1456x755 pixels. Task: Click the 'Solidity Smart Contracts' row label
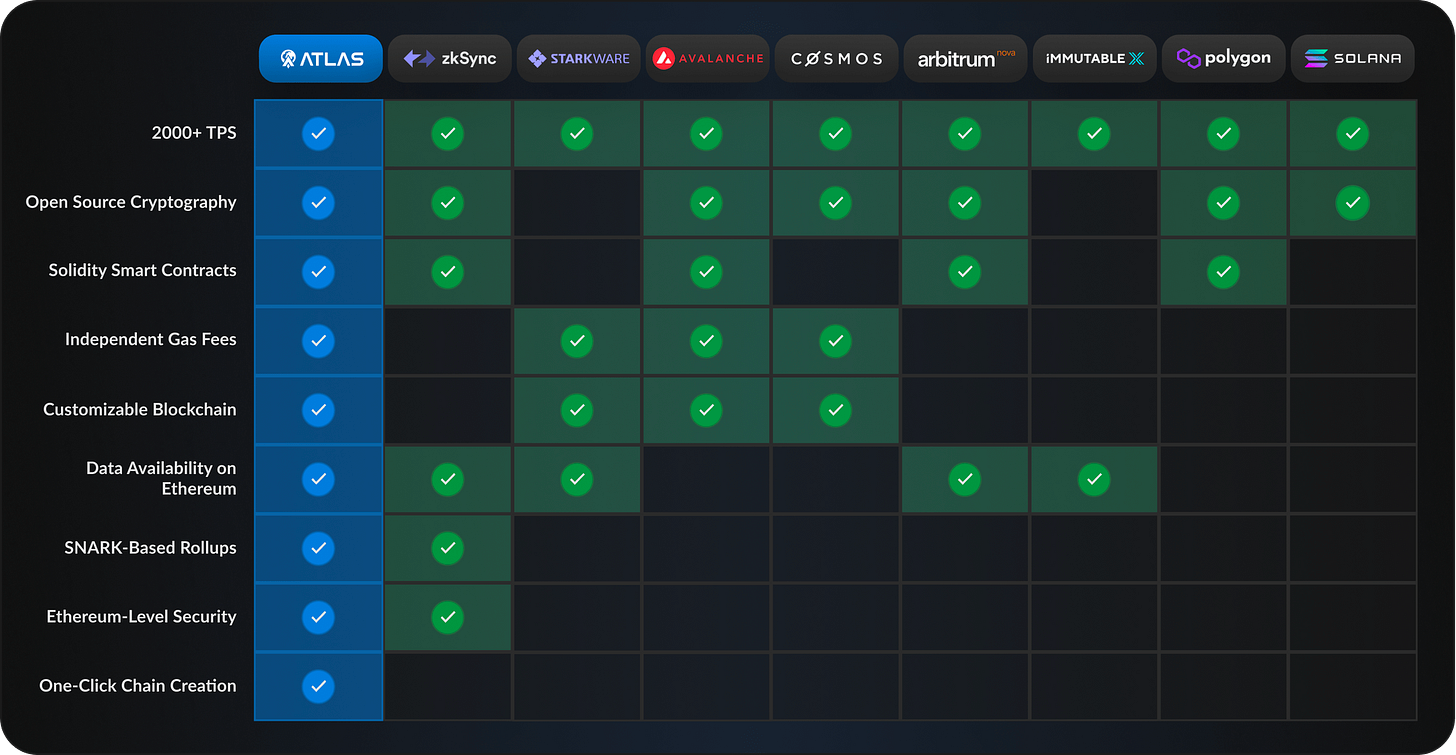click(x=142, y=271)
